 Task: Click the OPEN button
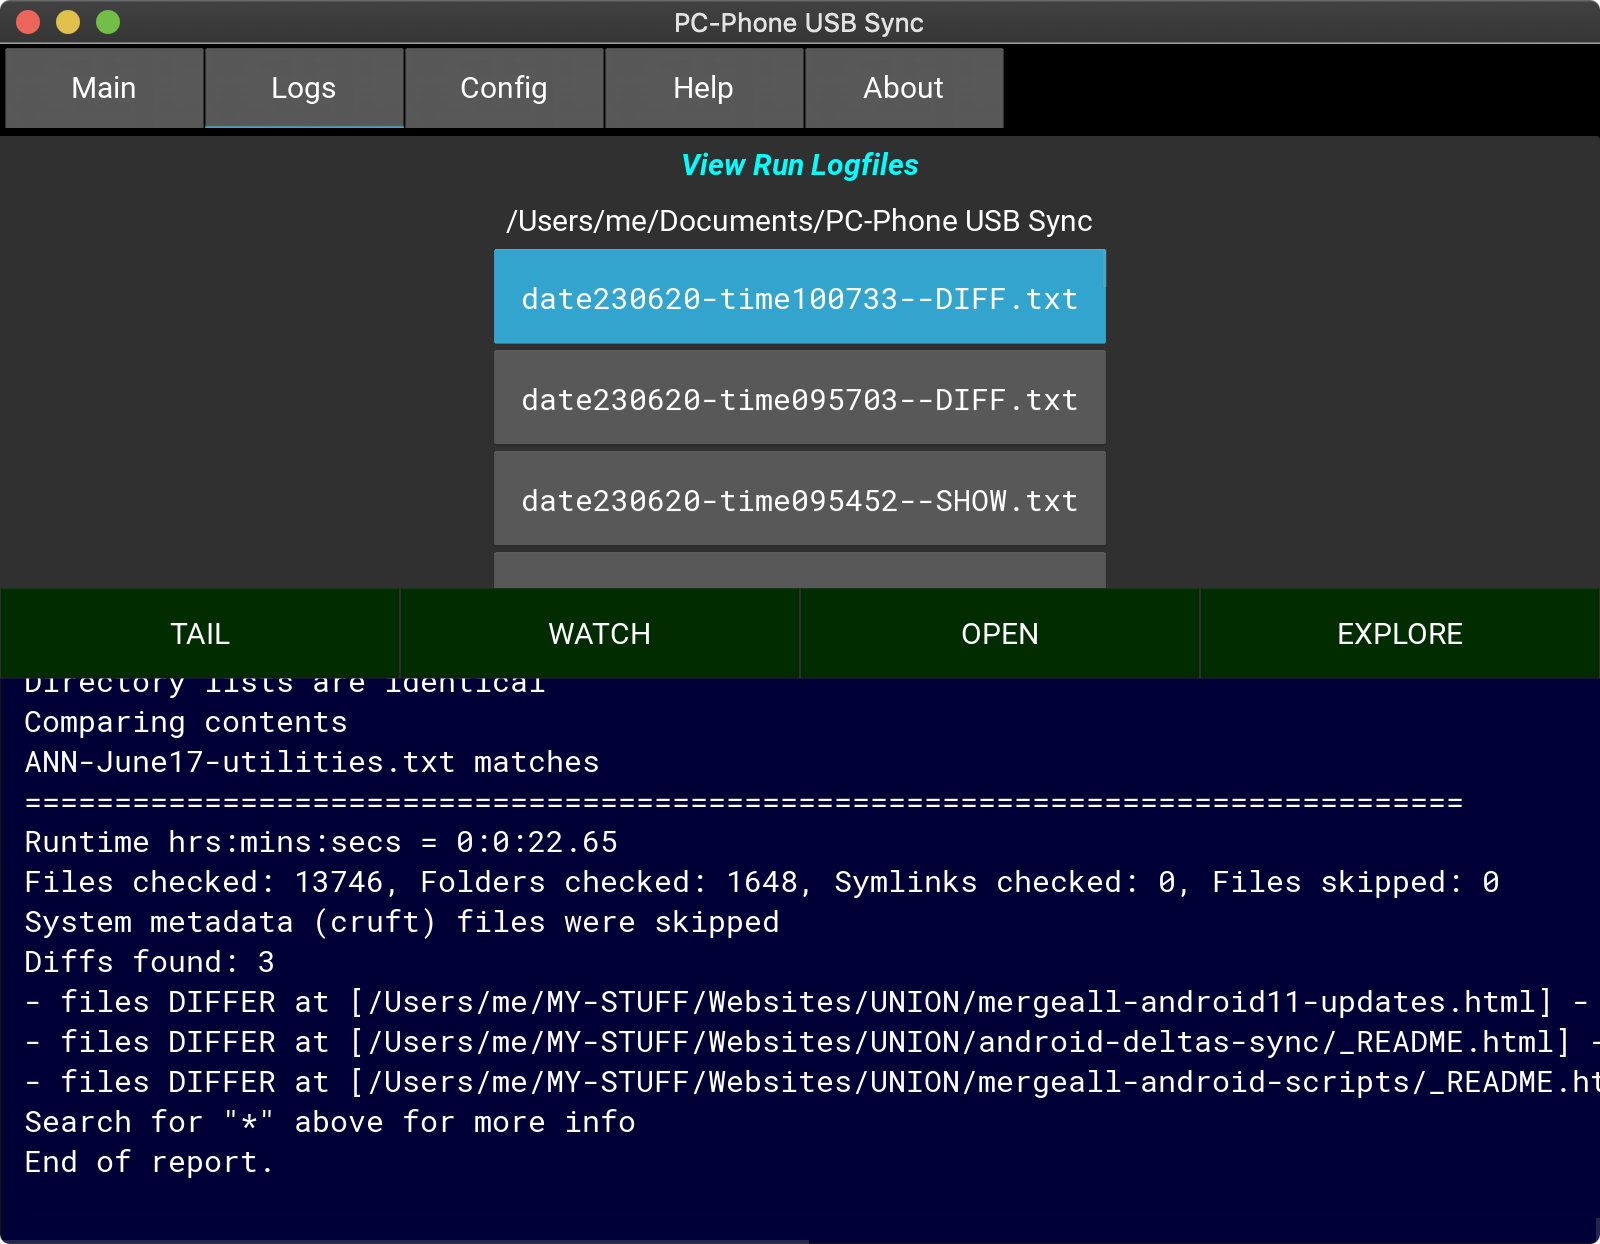(1000, 634)
